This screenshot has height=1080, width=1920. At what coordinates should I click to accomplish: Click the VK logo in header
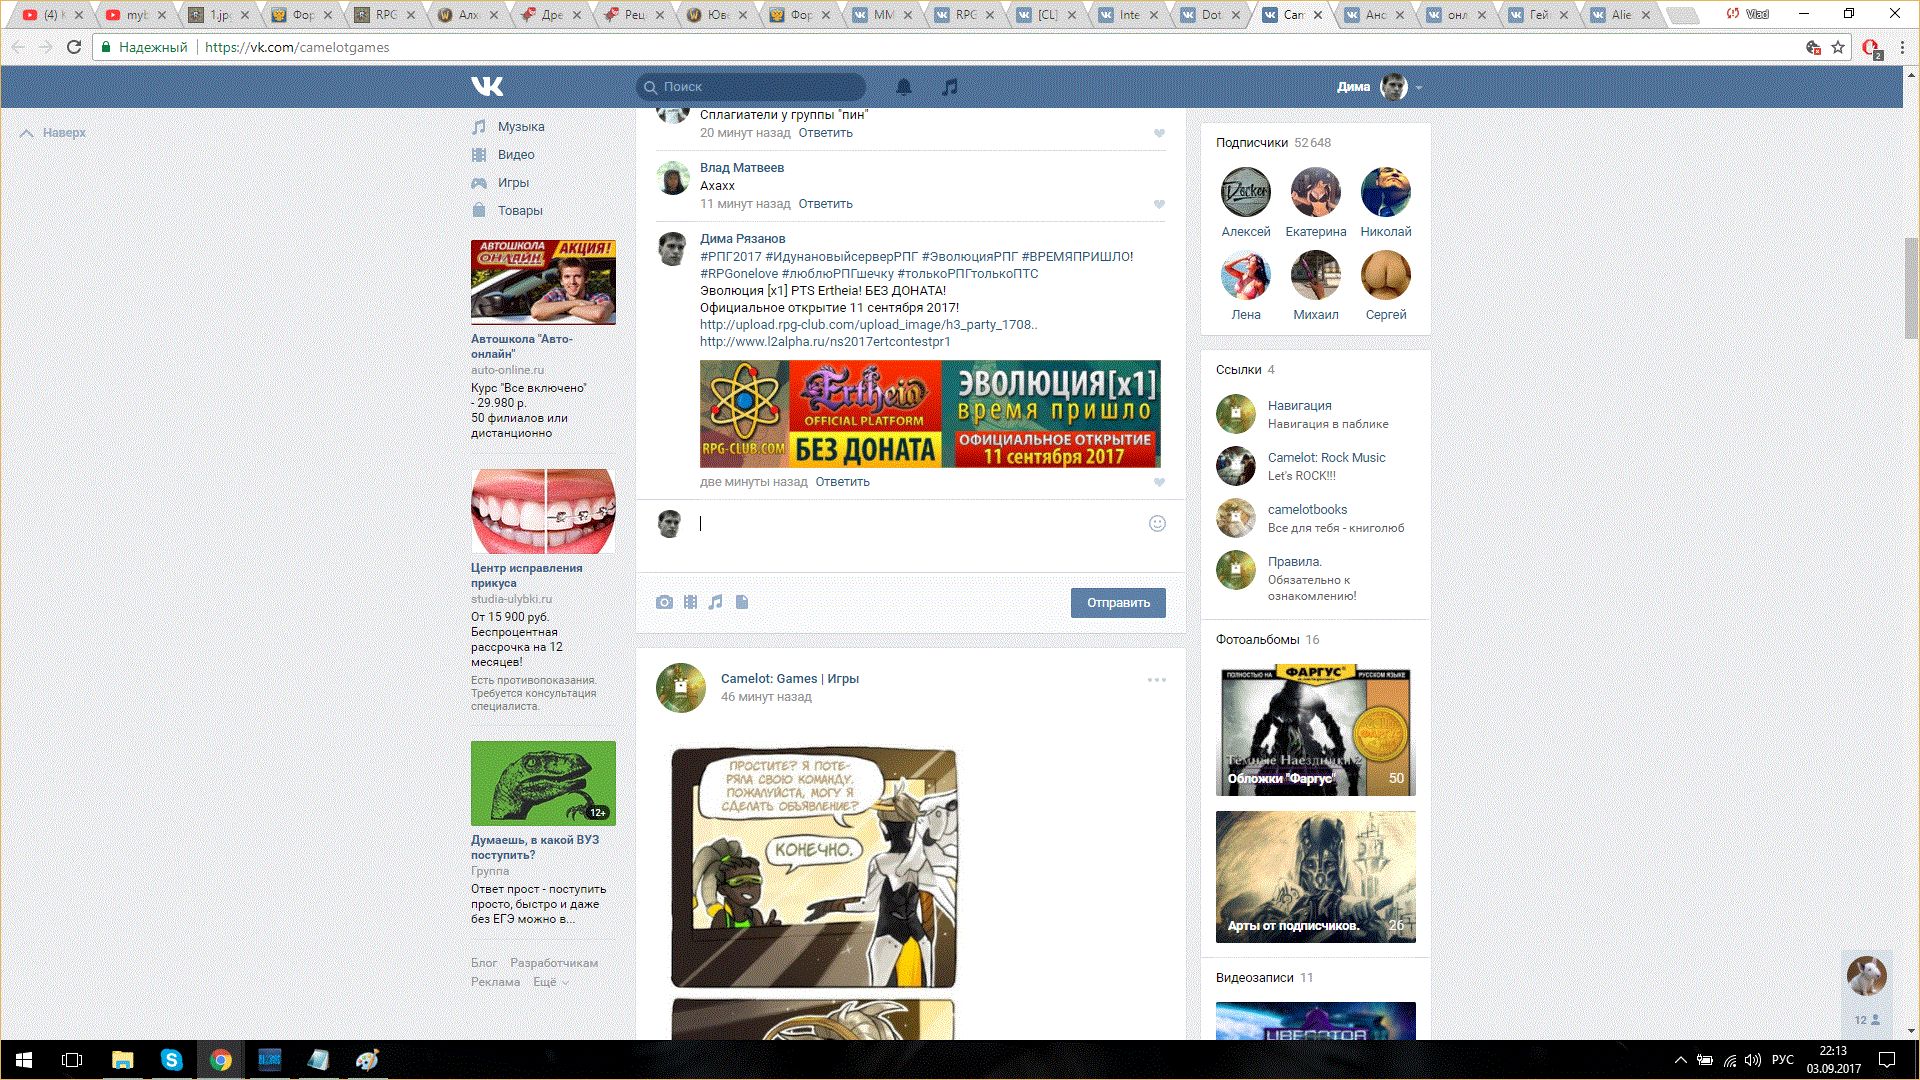(487, 87)
